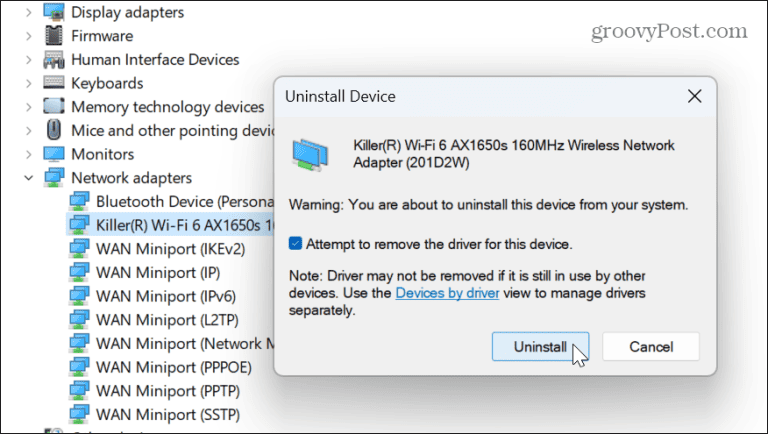The image size is (768, 434).
Task: Expand the Display adapters category
Action: click(x=27, y=11)
